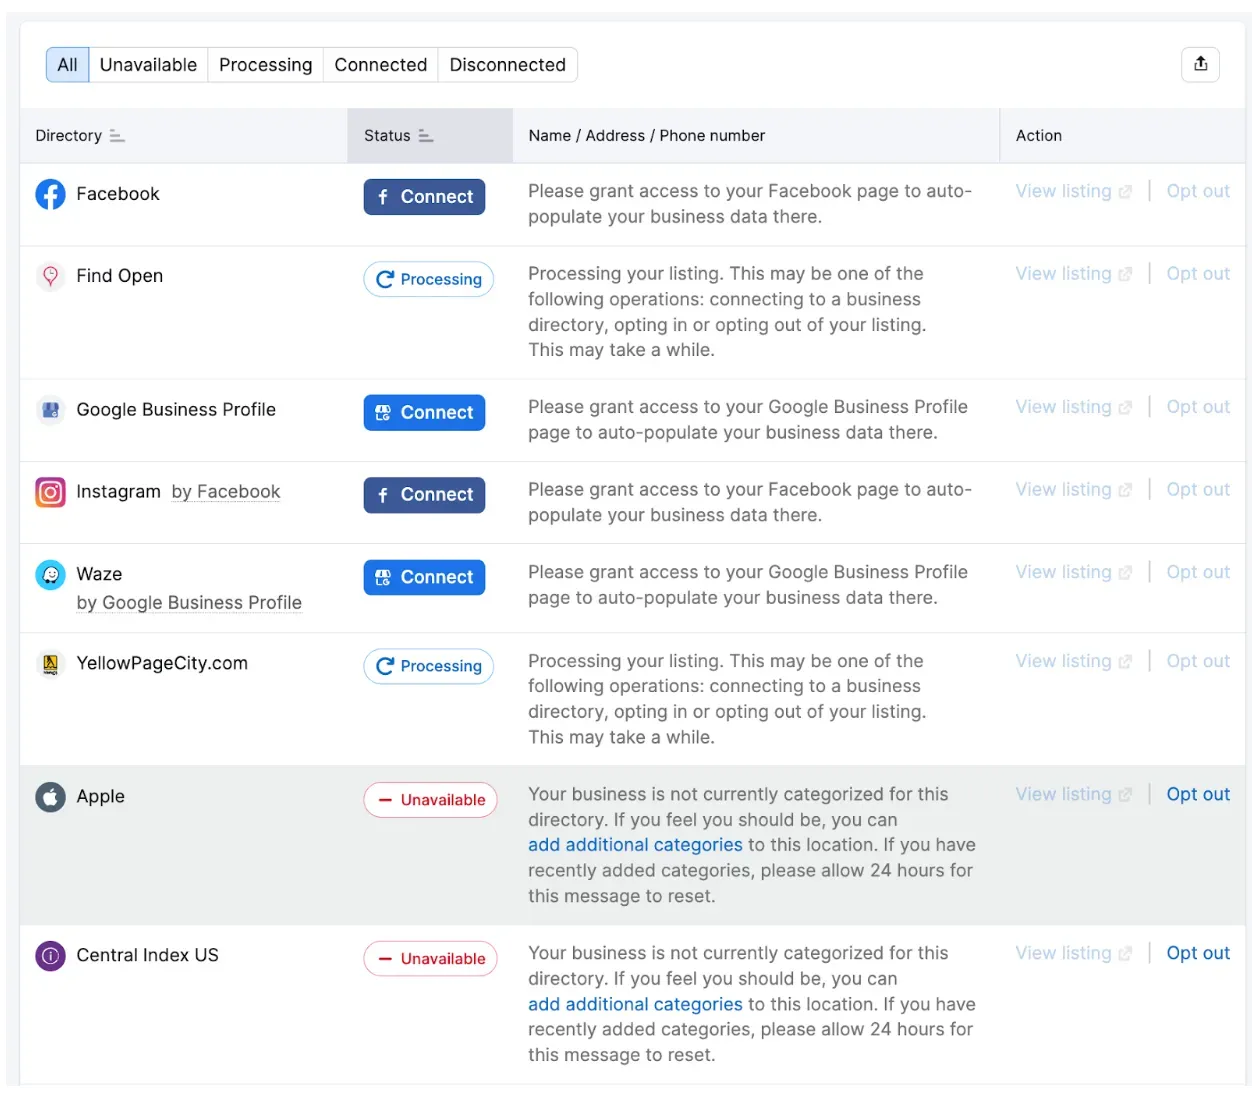Show the Disconnected filter tab

(x=507, y=65)
